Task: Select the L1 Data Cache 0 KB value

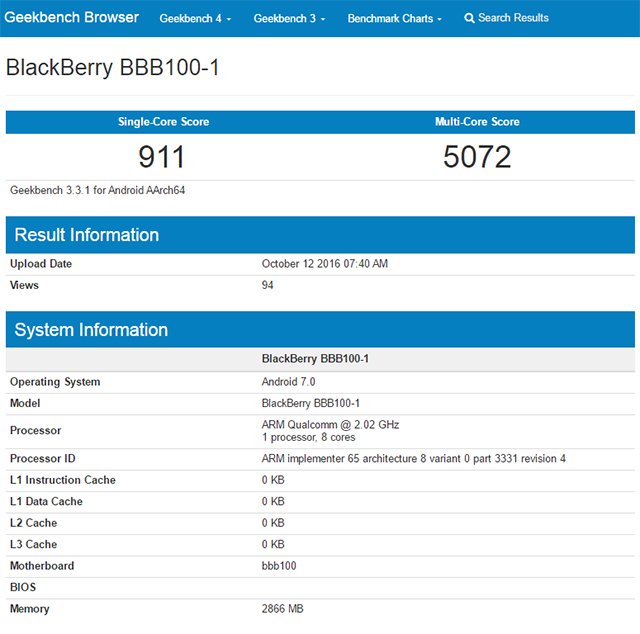Action: pyautogui.click(x=273, y=502)
